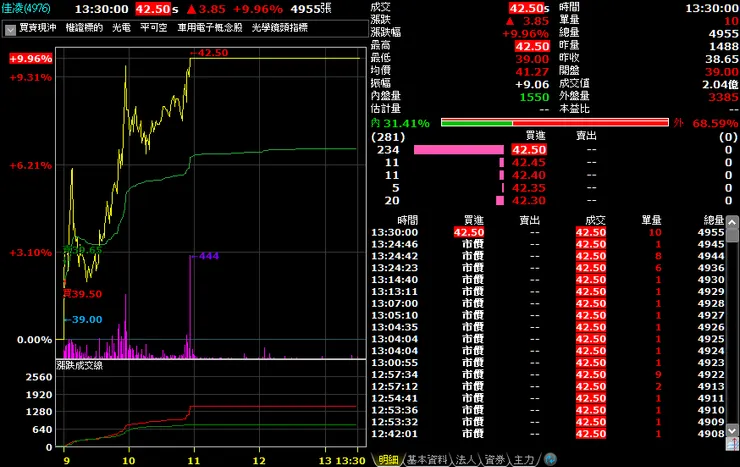Switch to the 主力 tab

pyautogui.click(x=524, y=459)
